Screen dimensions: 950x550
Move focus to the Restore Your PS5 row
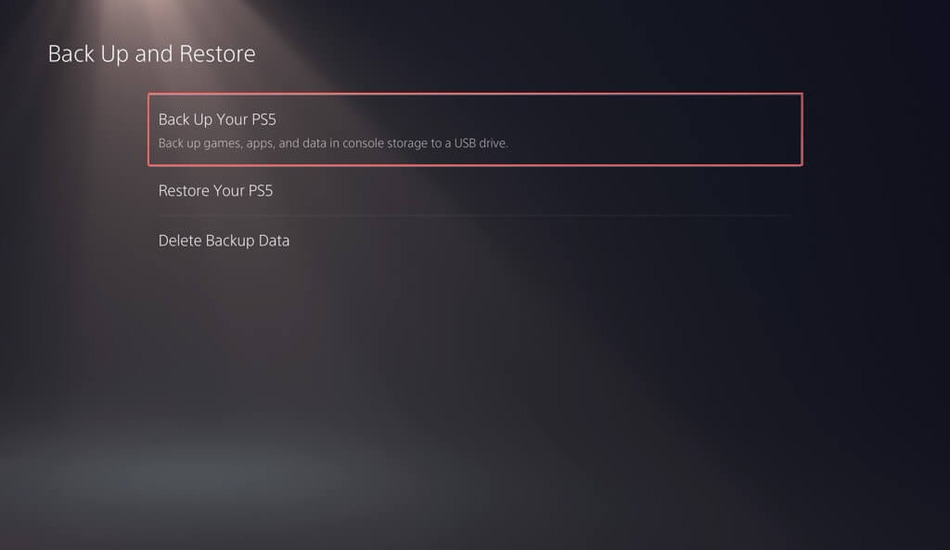[x=475, y=190]
